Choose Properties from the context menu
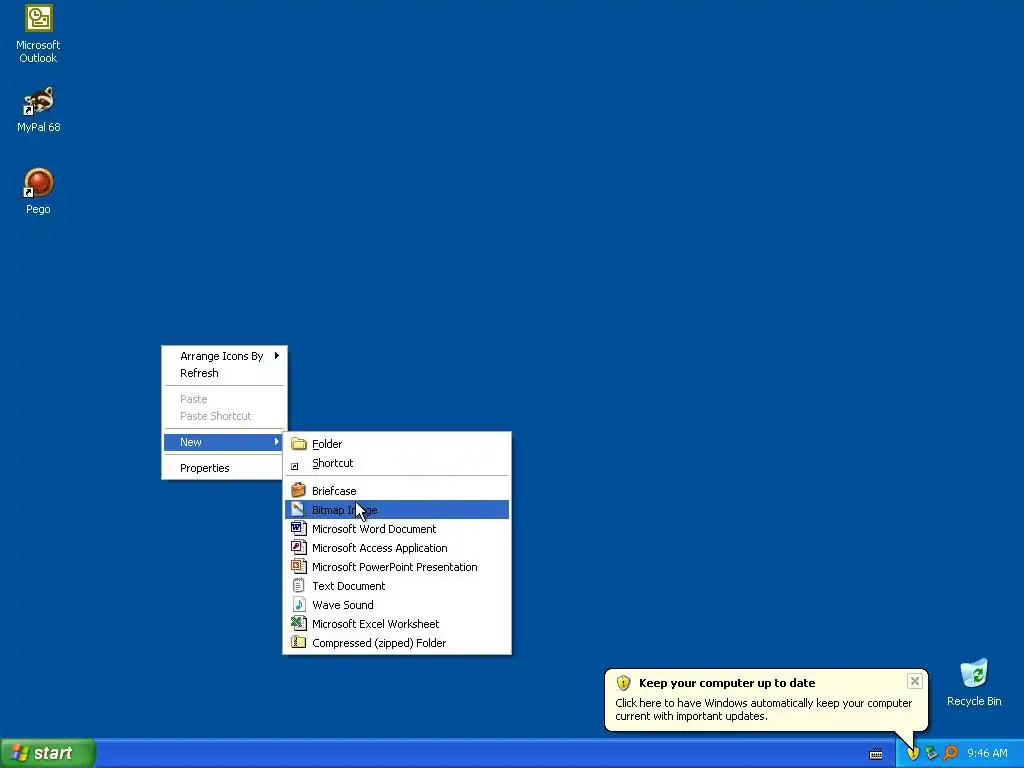 [x=224, y=468]
